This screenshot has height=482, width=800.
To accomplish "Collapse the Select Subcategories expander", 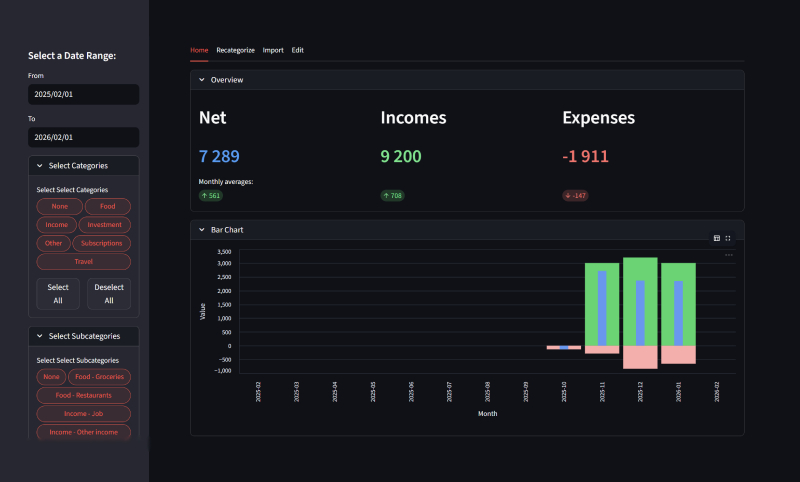I will [x=84, y=336].
